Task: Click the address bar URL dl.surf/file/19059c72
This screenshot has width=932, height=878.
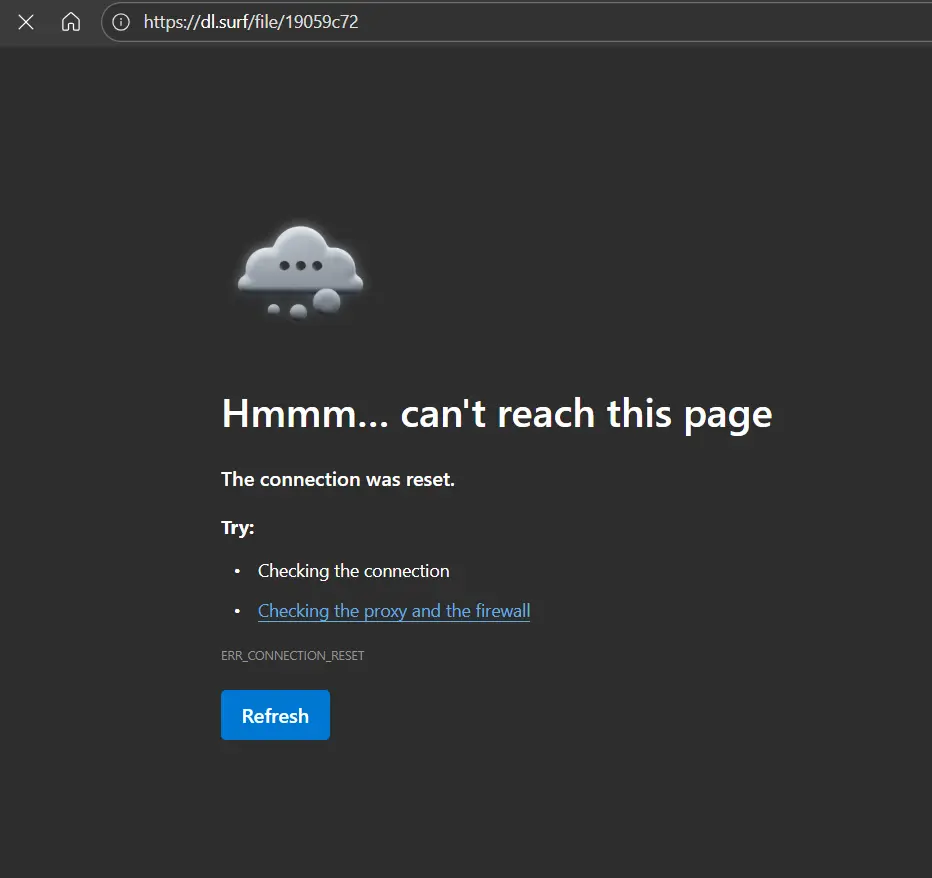Action: click(x=251, y=22)
